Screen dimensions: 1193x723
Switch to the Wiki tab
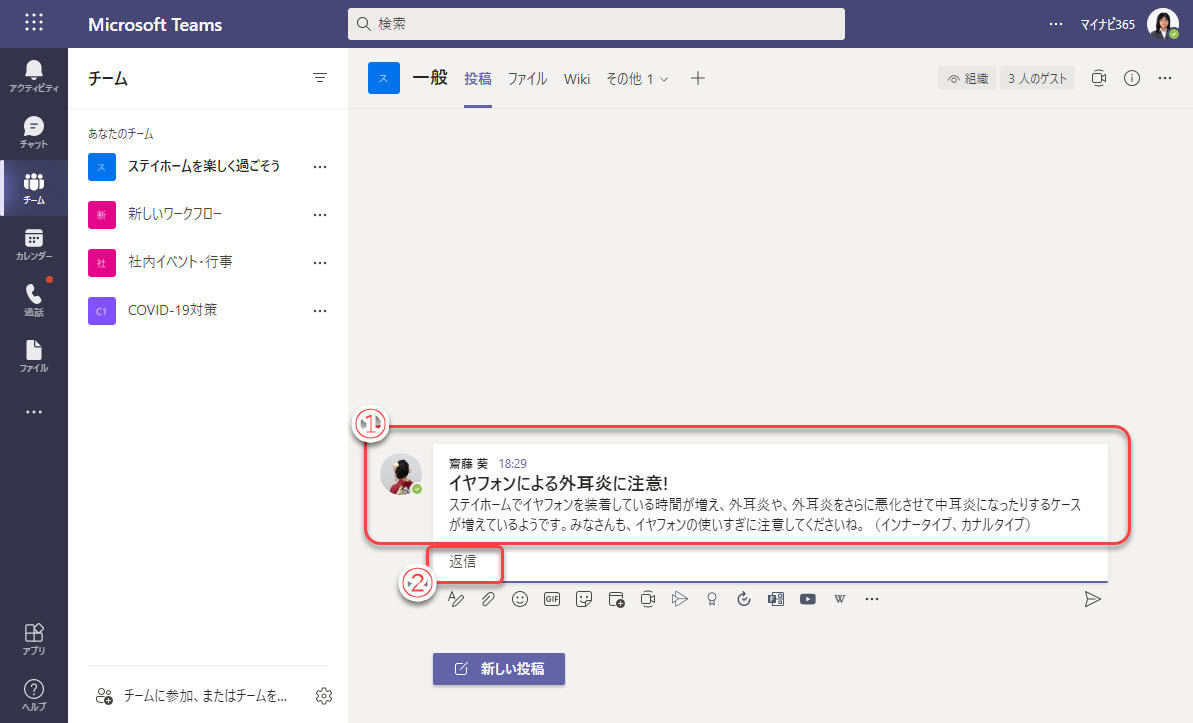coord(577,78)
